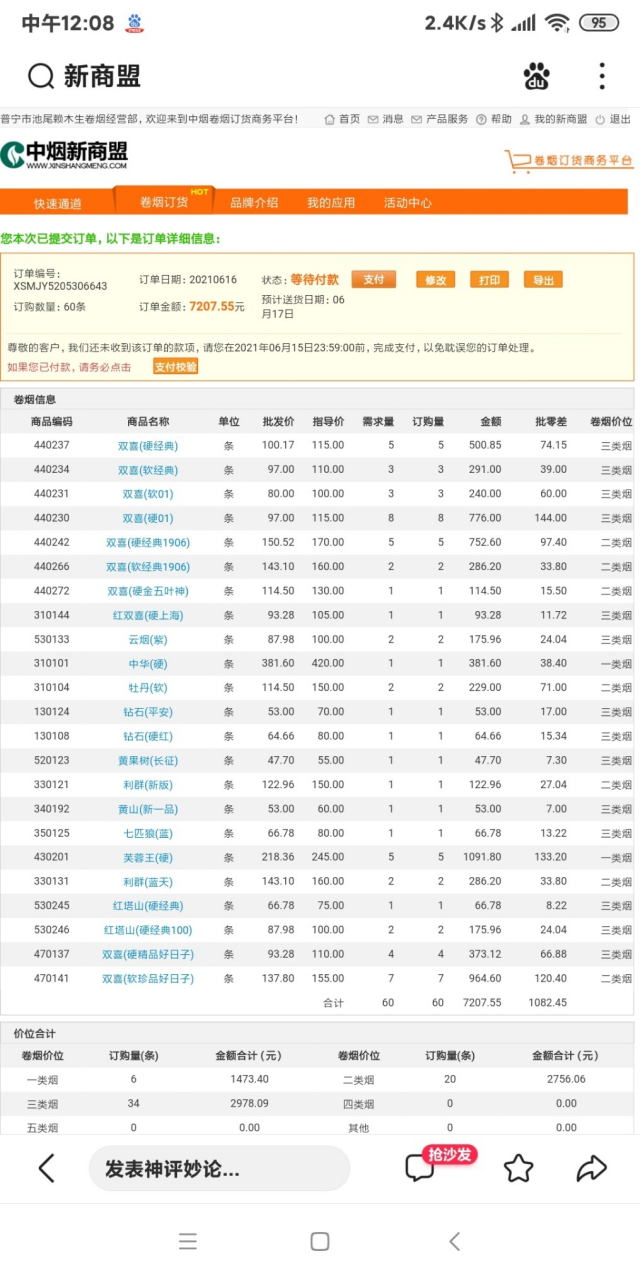Click the 支付校验 button
The width and height of the screenshot is (640, 1280).
point(175,367)
